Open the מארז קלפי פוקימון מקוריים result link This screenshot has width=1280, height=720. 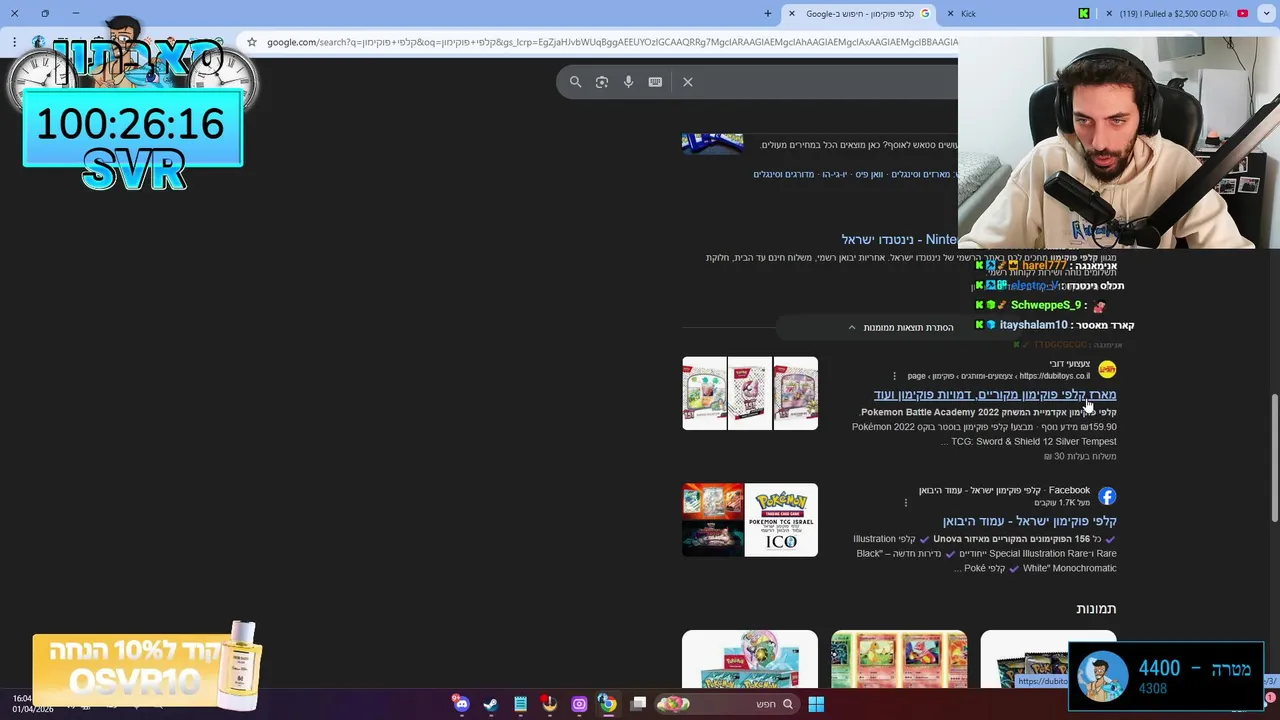coord(995,395)
